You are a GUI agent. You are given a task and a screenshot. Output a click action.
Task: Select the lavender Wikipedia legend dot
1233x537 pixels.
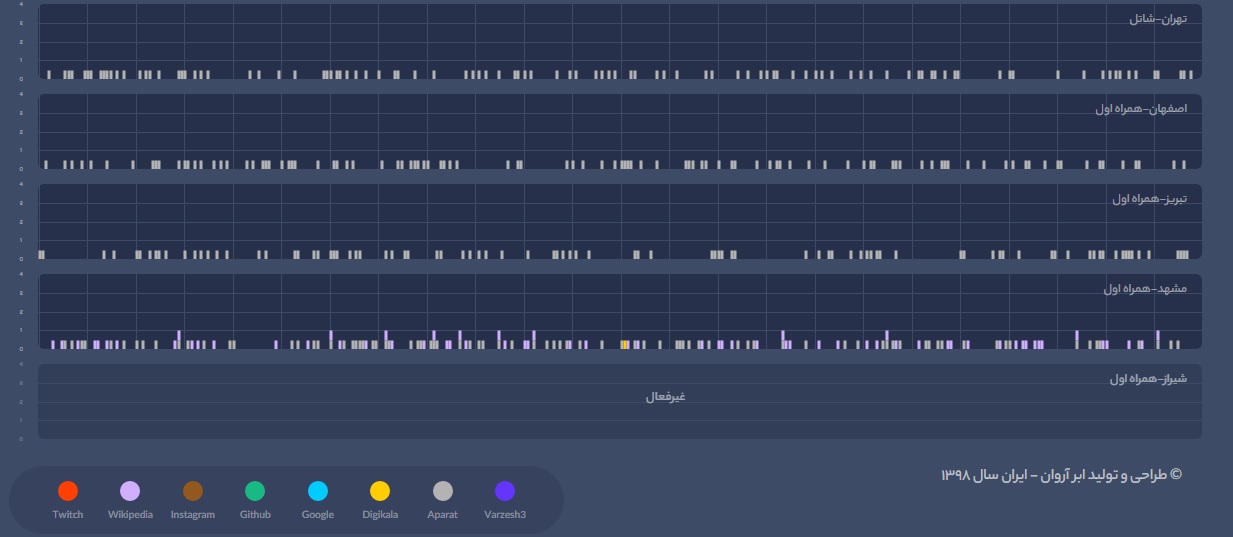click(130, 491)
